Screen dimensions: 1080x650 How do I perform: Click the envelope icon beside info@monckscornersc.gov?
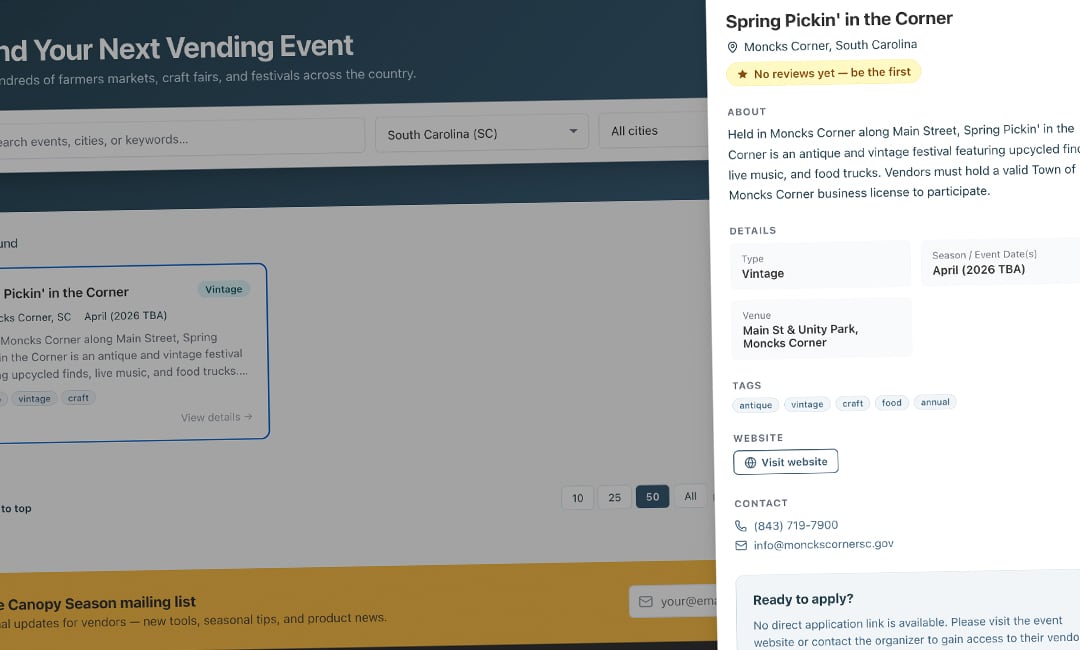point(741,545)
